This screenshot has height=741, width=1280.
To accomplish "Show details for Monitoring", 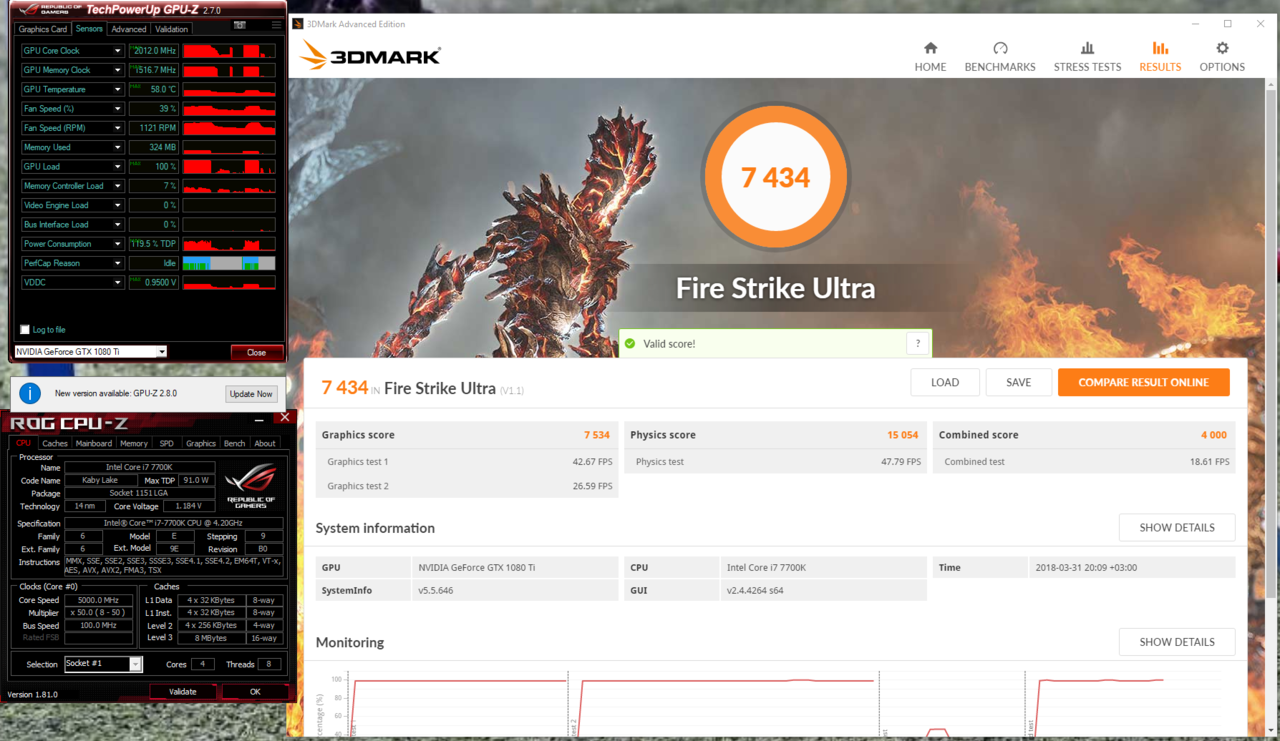I will point(1177,642).
